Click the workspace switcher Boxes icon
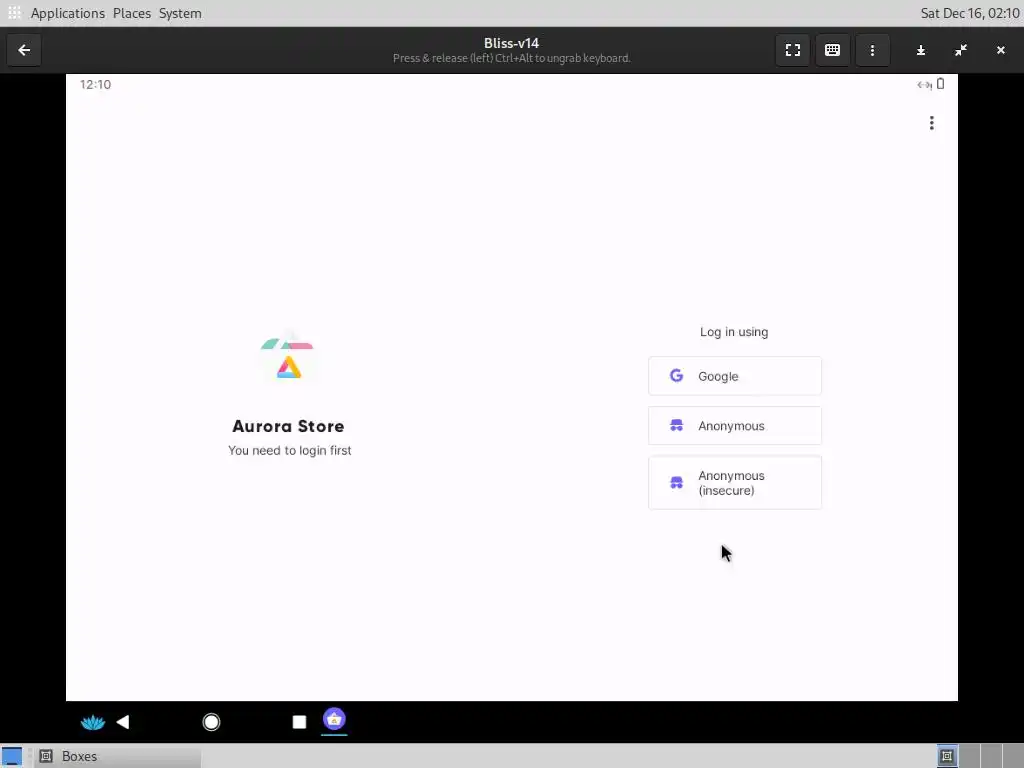1024x768 pixels. click(x=947, y=756)
